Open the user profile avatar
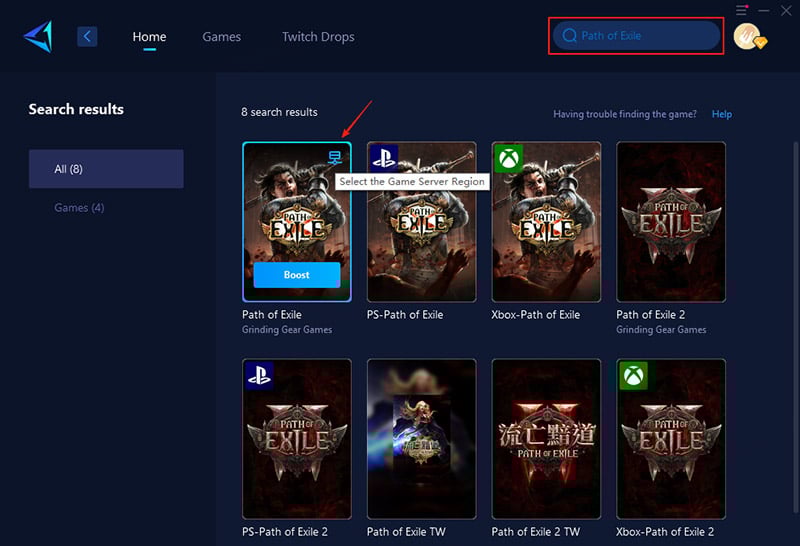The image size is (800, 546). coord(749,37)
